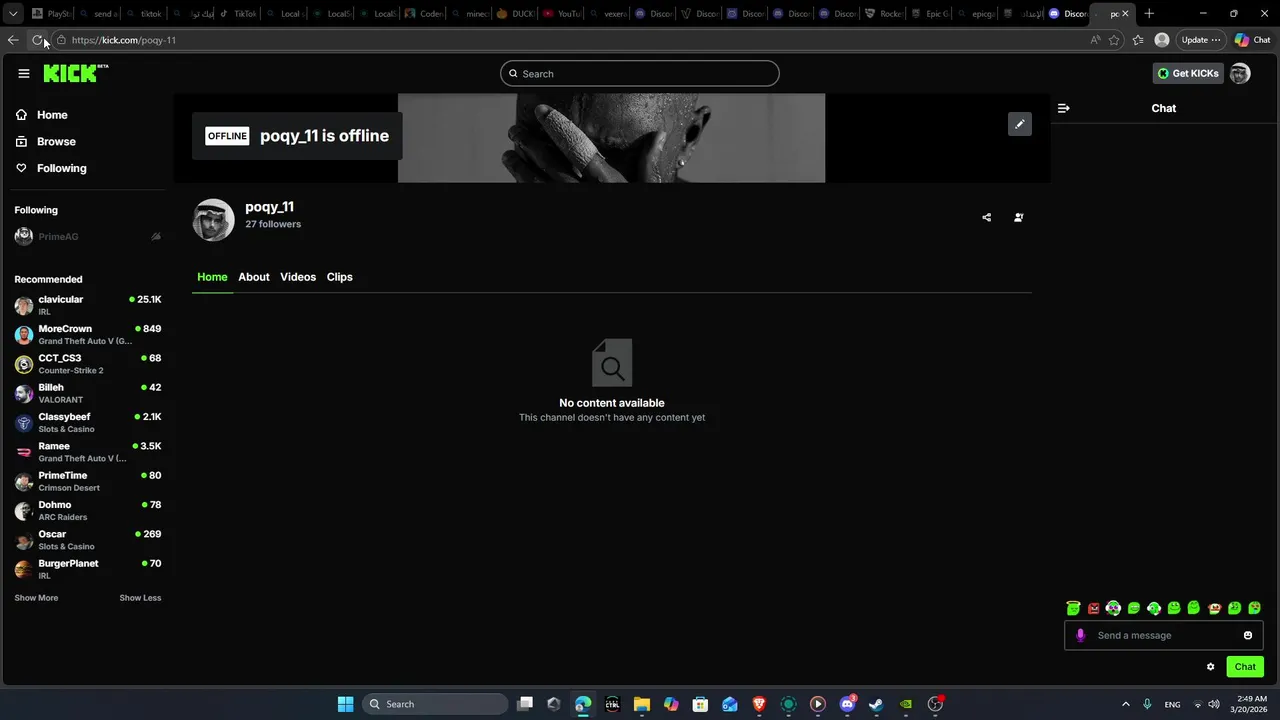The height and width of the screenshot is (720, 1280).
Task: Open recommended channel Classybeef
Action: (88, 422)
